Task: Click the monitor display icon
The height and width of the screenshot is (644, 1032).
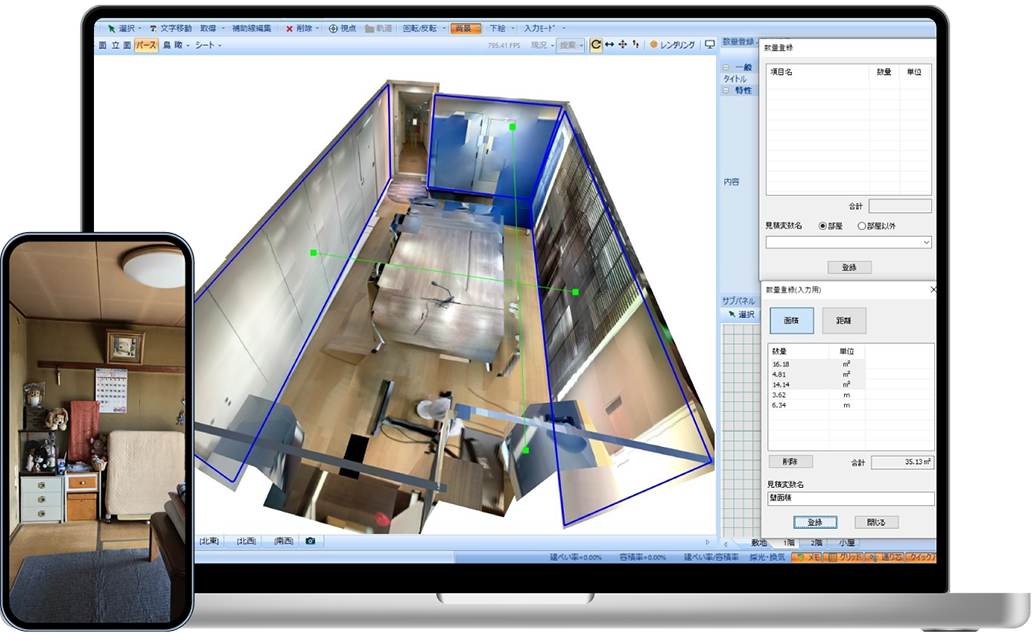Action: click(710, 45)
